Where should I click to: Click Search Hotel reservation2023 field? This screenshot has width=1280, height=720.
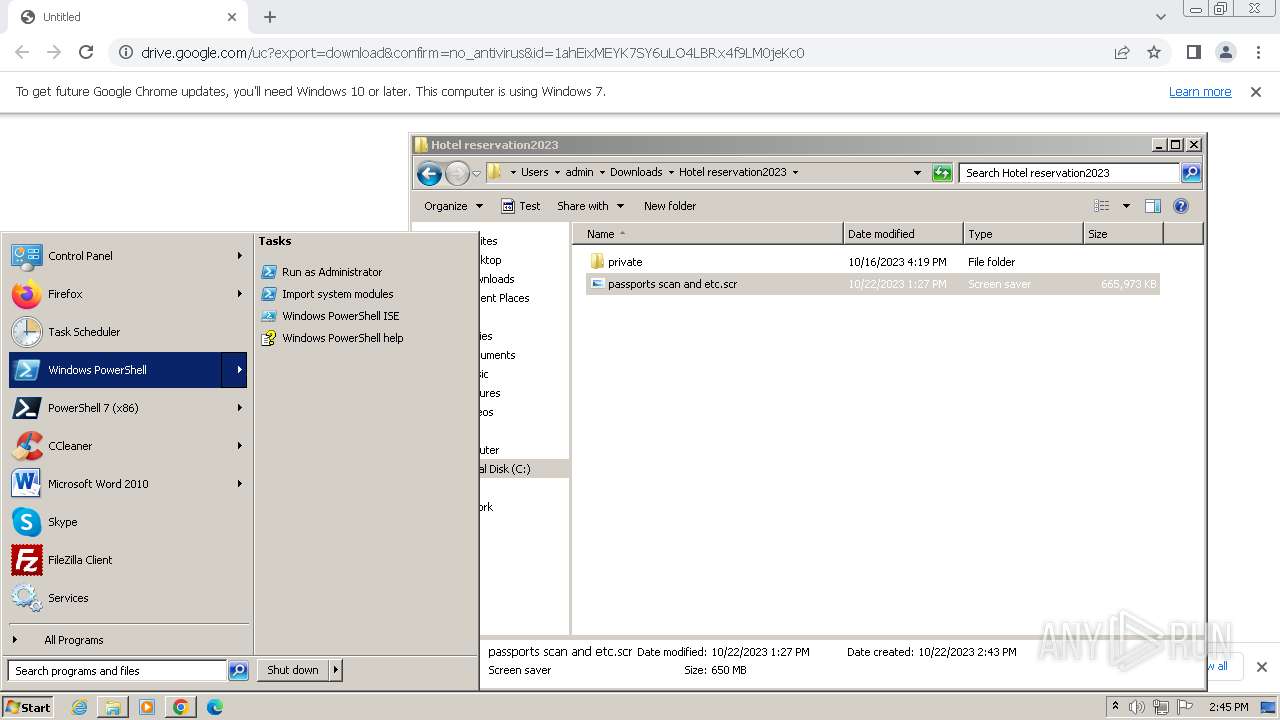pos(1069,173)
